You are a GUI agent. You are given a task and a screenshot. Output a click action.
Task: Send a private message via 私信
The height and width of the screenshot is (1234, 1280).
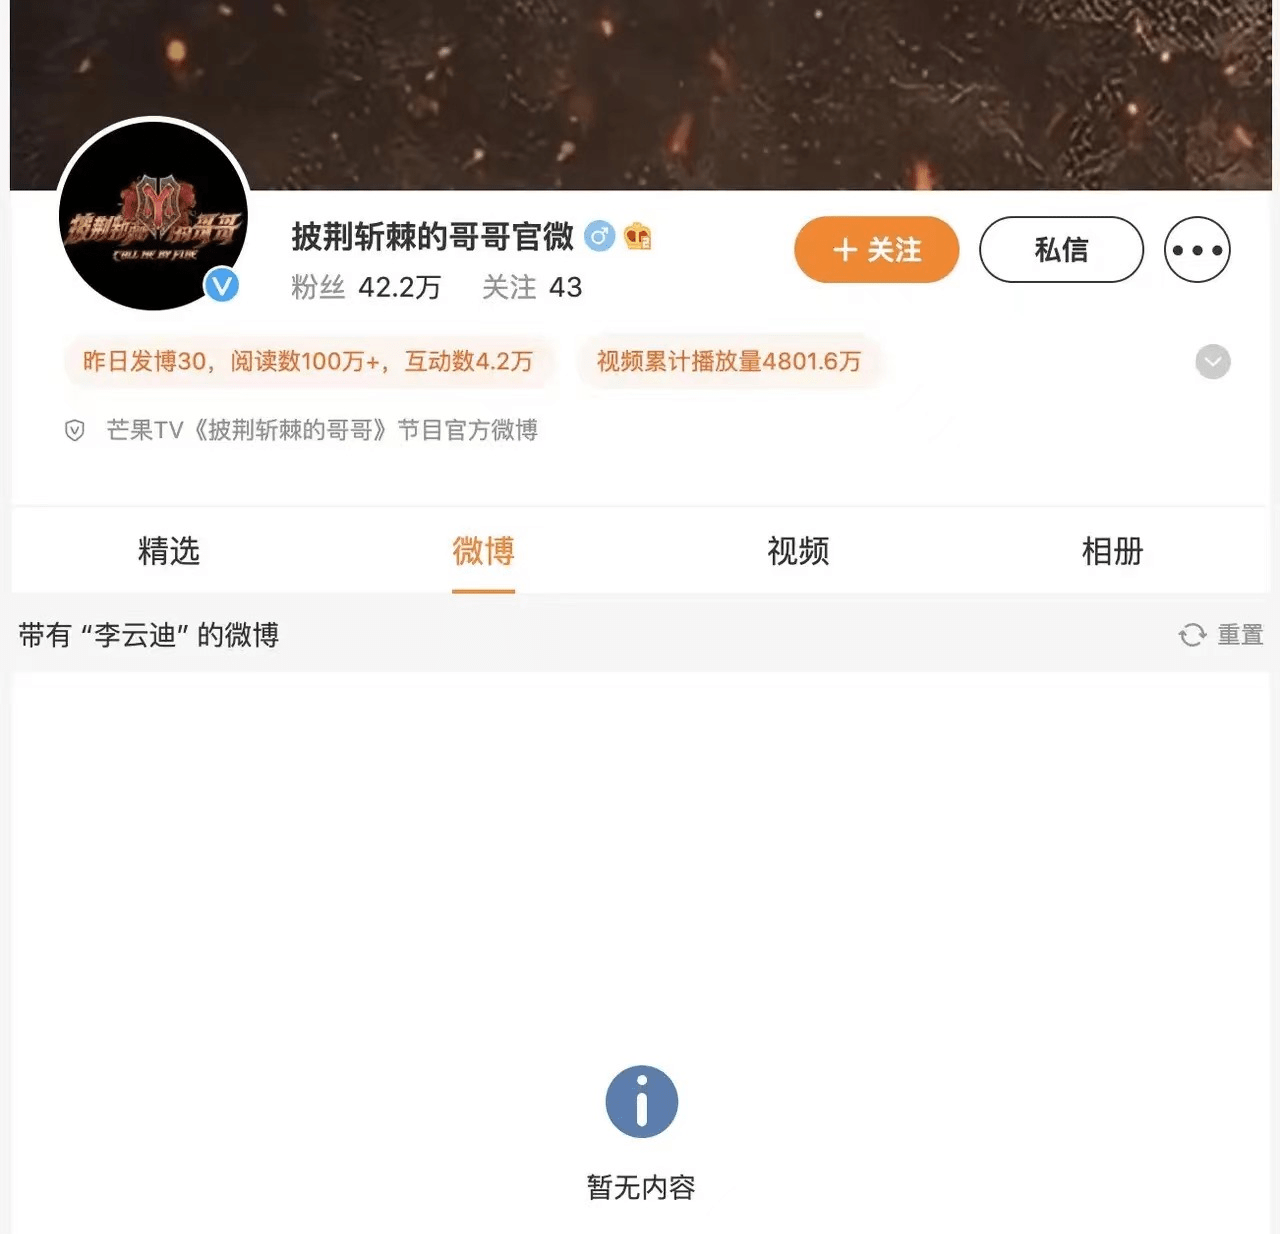(x=1061, y=249)
